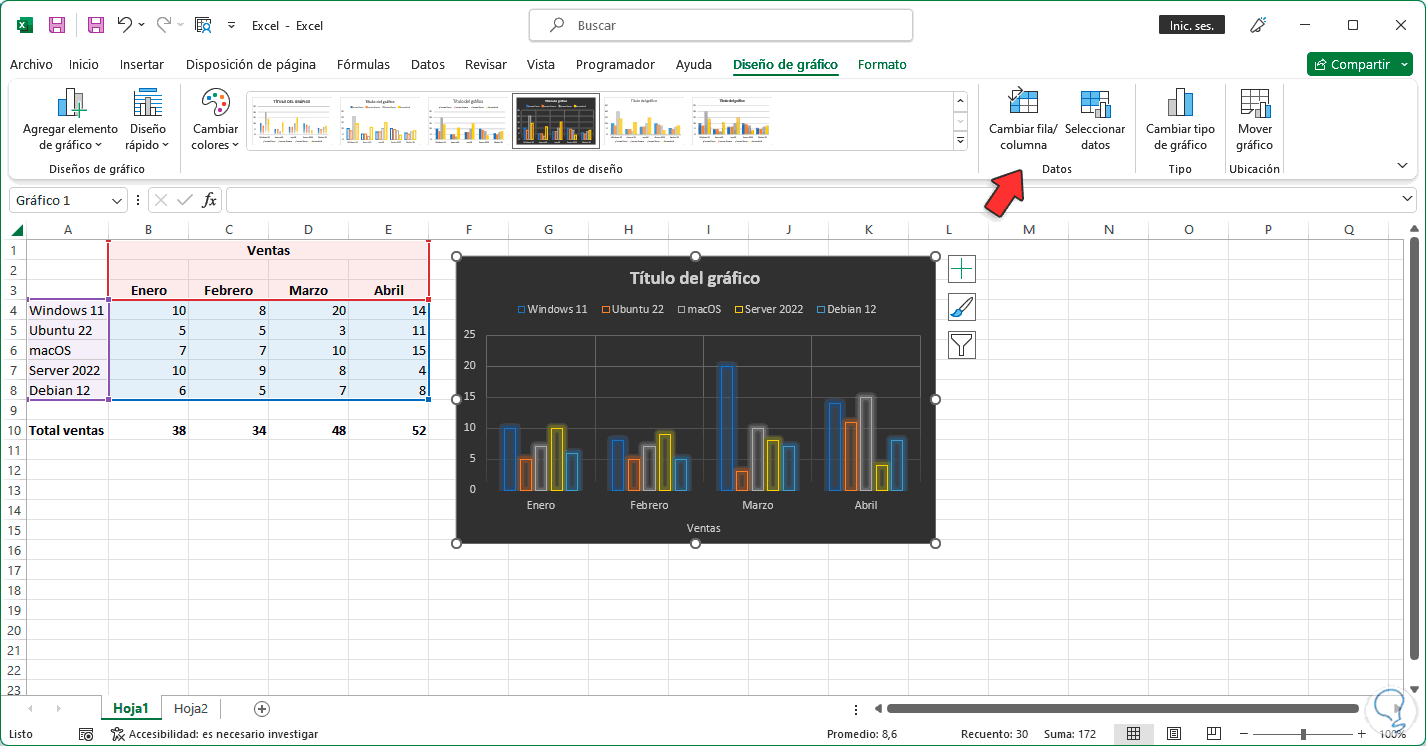Screen dimensions: 1426x746
Task: Click the fx Insert Function icon
Action: click(x=209, y=200)
